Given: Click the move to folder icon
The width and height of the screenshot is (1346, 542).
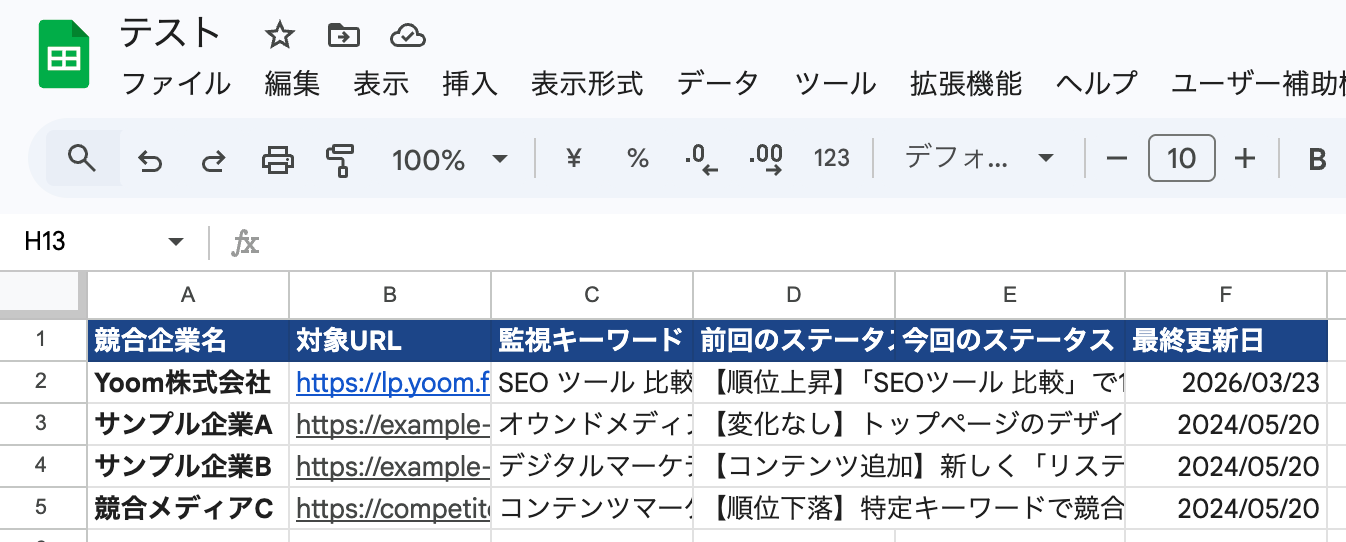Looking at the screenshot, I should tap(343, 37).
